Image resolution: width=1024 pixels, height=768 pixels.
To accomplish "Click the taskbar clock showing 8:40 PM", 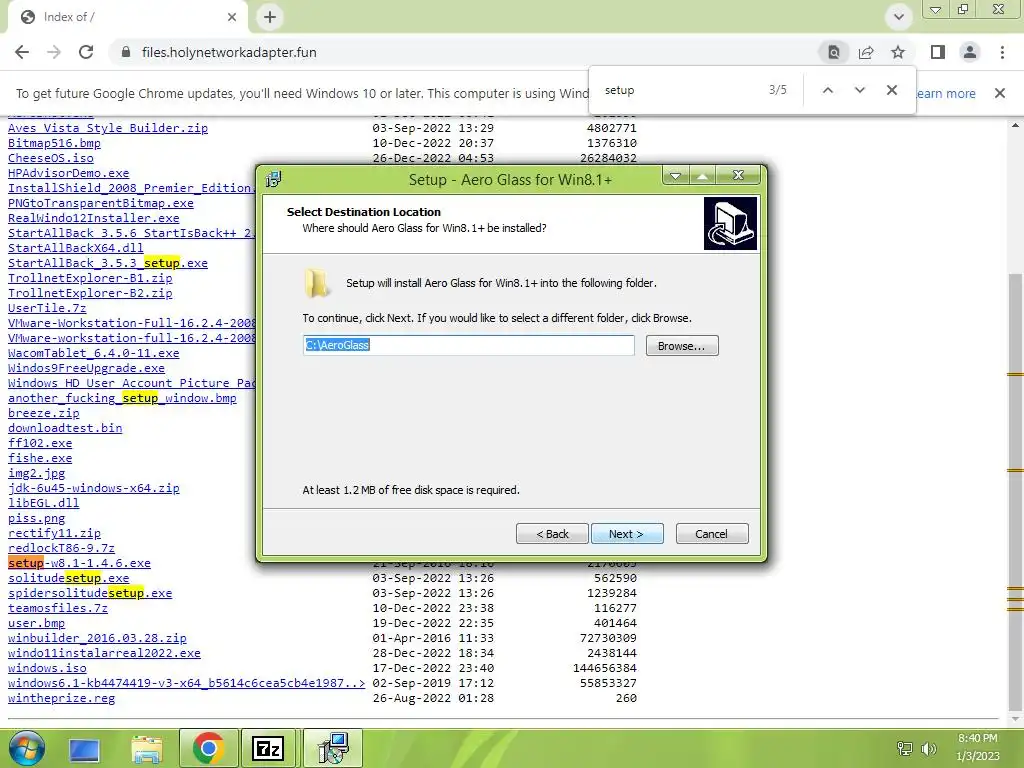I will pyautogui.click(x=978, y=747).
